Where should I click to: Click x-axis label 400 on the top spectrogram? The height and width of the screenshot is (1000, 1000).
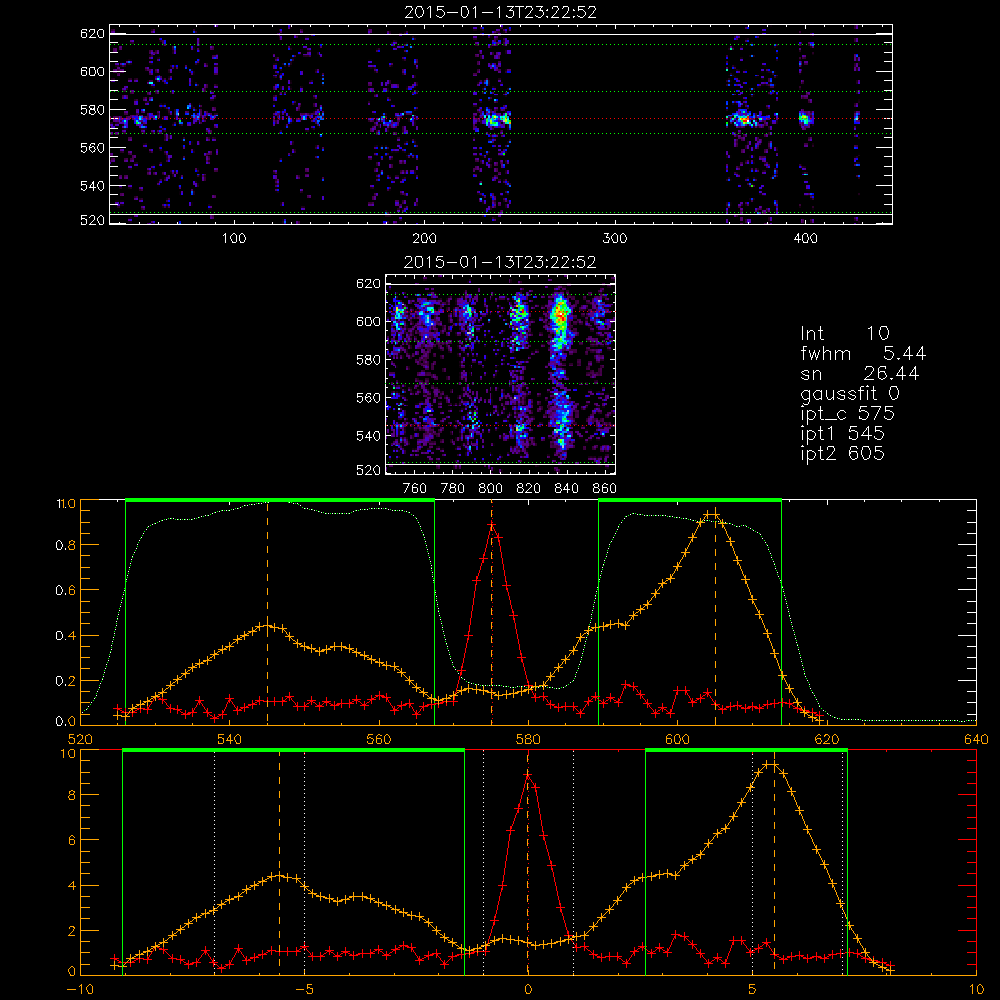(805, 239)
